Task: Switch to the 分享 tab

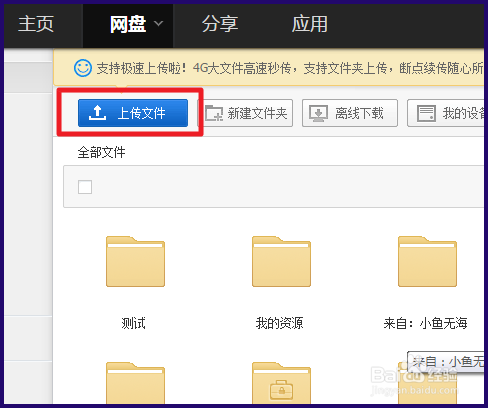Action: (220, 24)
